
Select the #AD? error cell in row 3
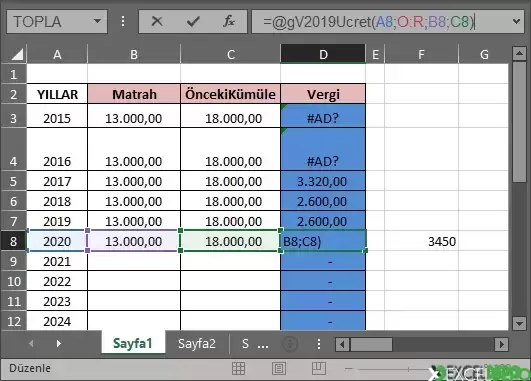(x=323, y=116)
